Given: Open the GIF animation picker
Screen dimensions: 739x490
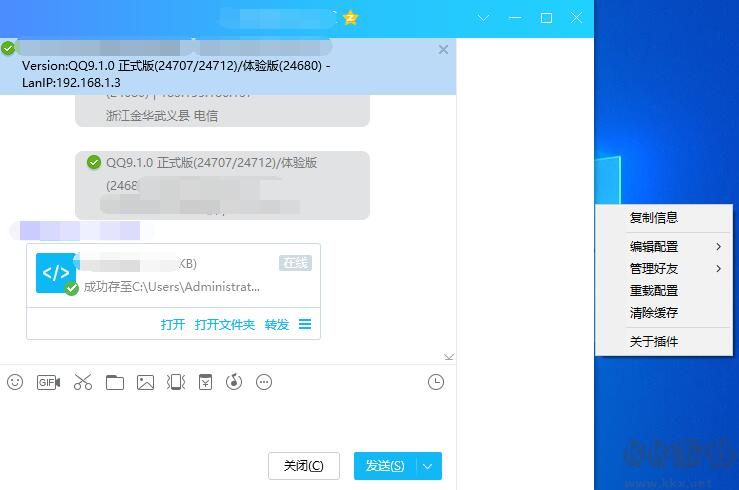Looking at the screenshot, I should [x=48, y=382].
